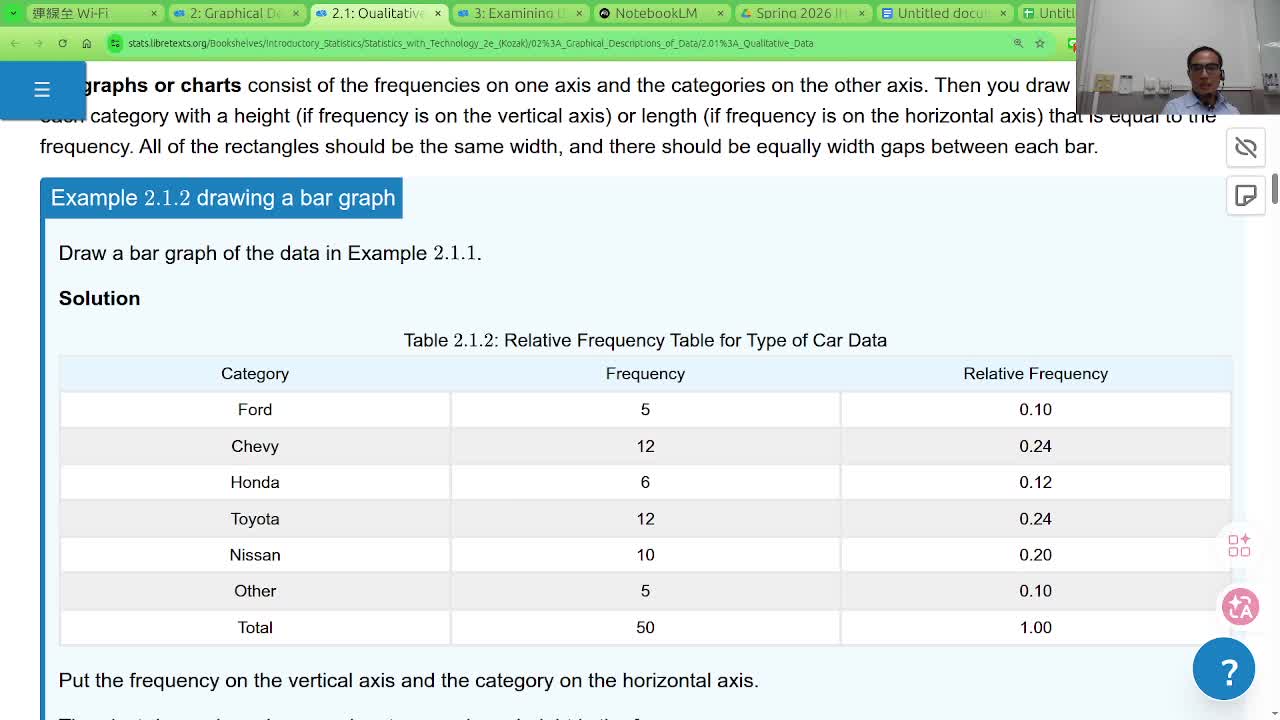1280x720 pixels.
Task: Click Nissan's relative frequency 0.20
Action: coord(1035,555)
